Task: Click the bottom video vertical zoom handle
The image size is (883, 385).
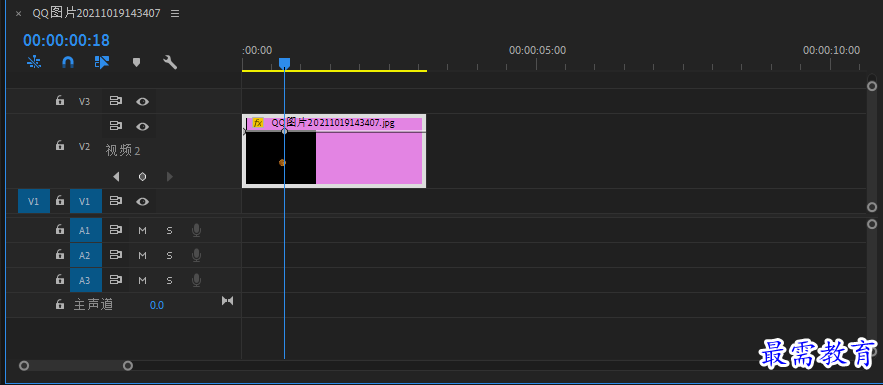Action: pyautogui.click(x=872, y=207)
